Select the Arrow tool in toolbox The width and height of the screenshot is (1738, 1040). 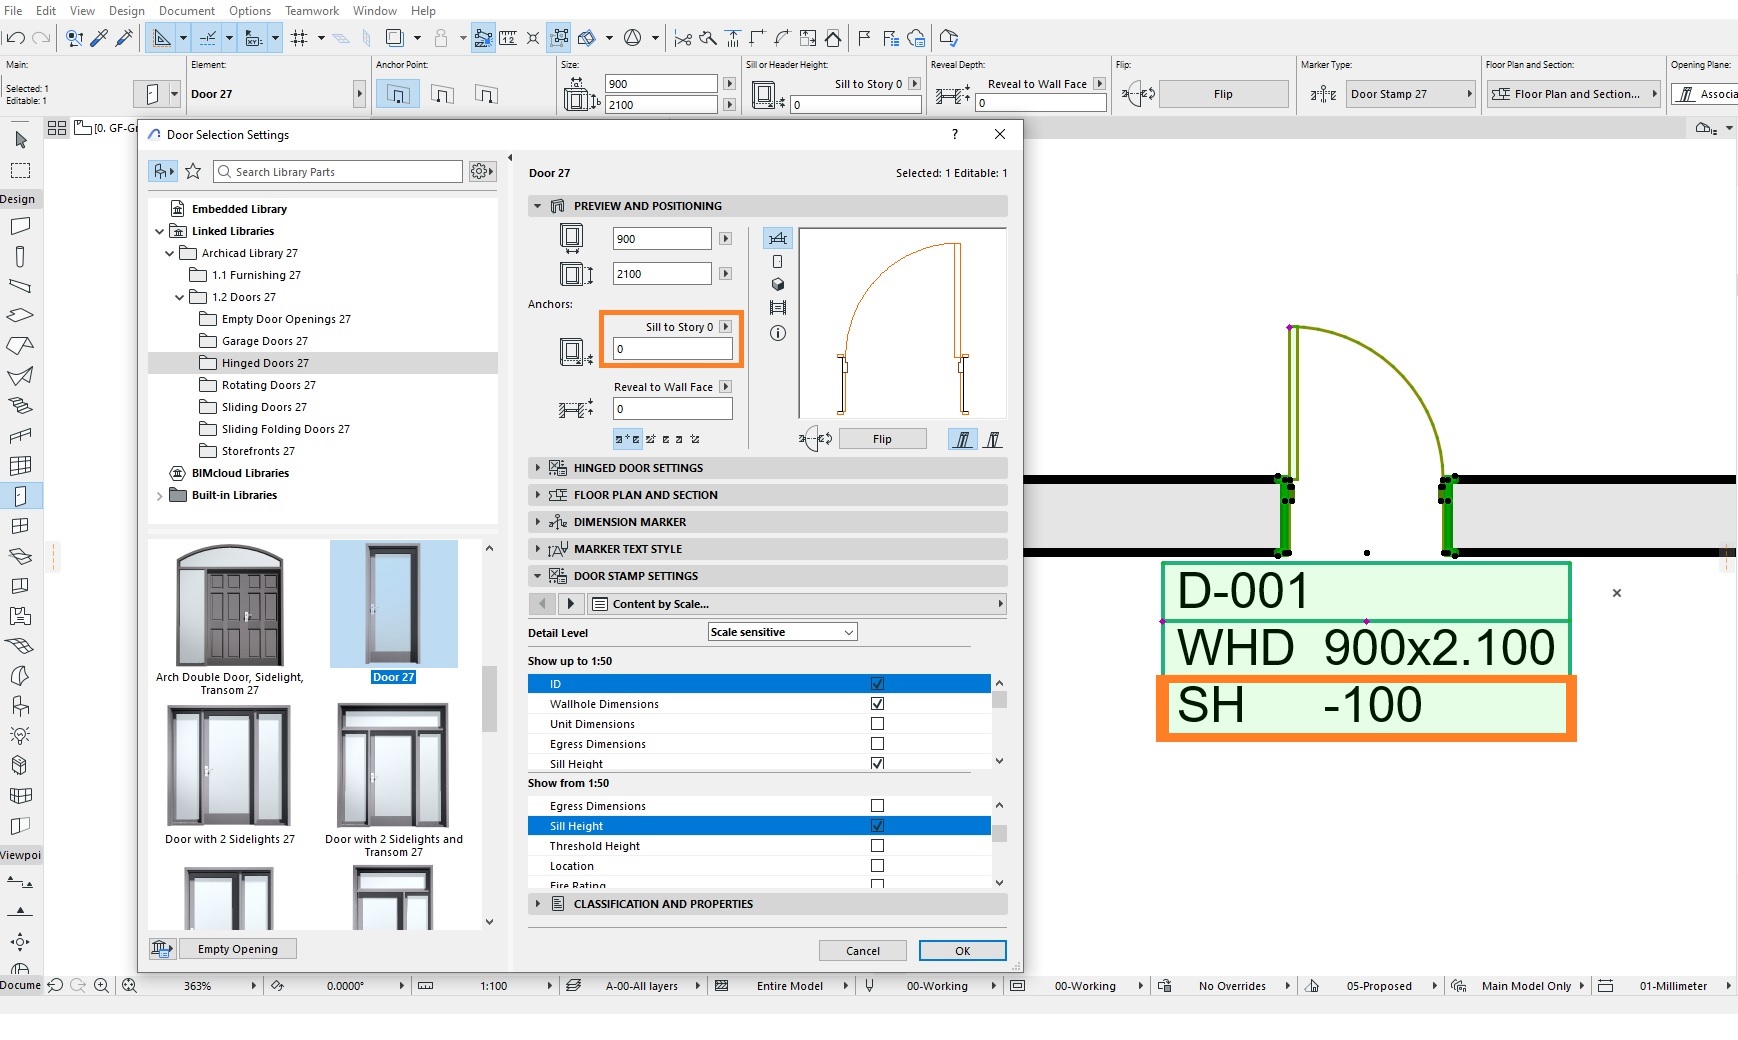pyautogui.click(x=20, y=140)
